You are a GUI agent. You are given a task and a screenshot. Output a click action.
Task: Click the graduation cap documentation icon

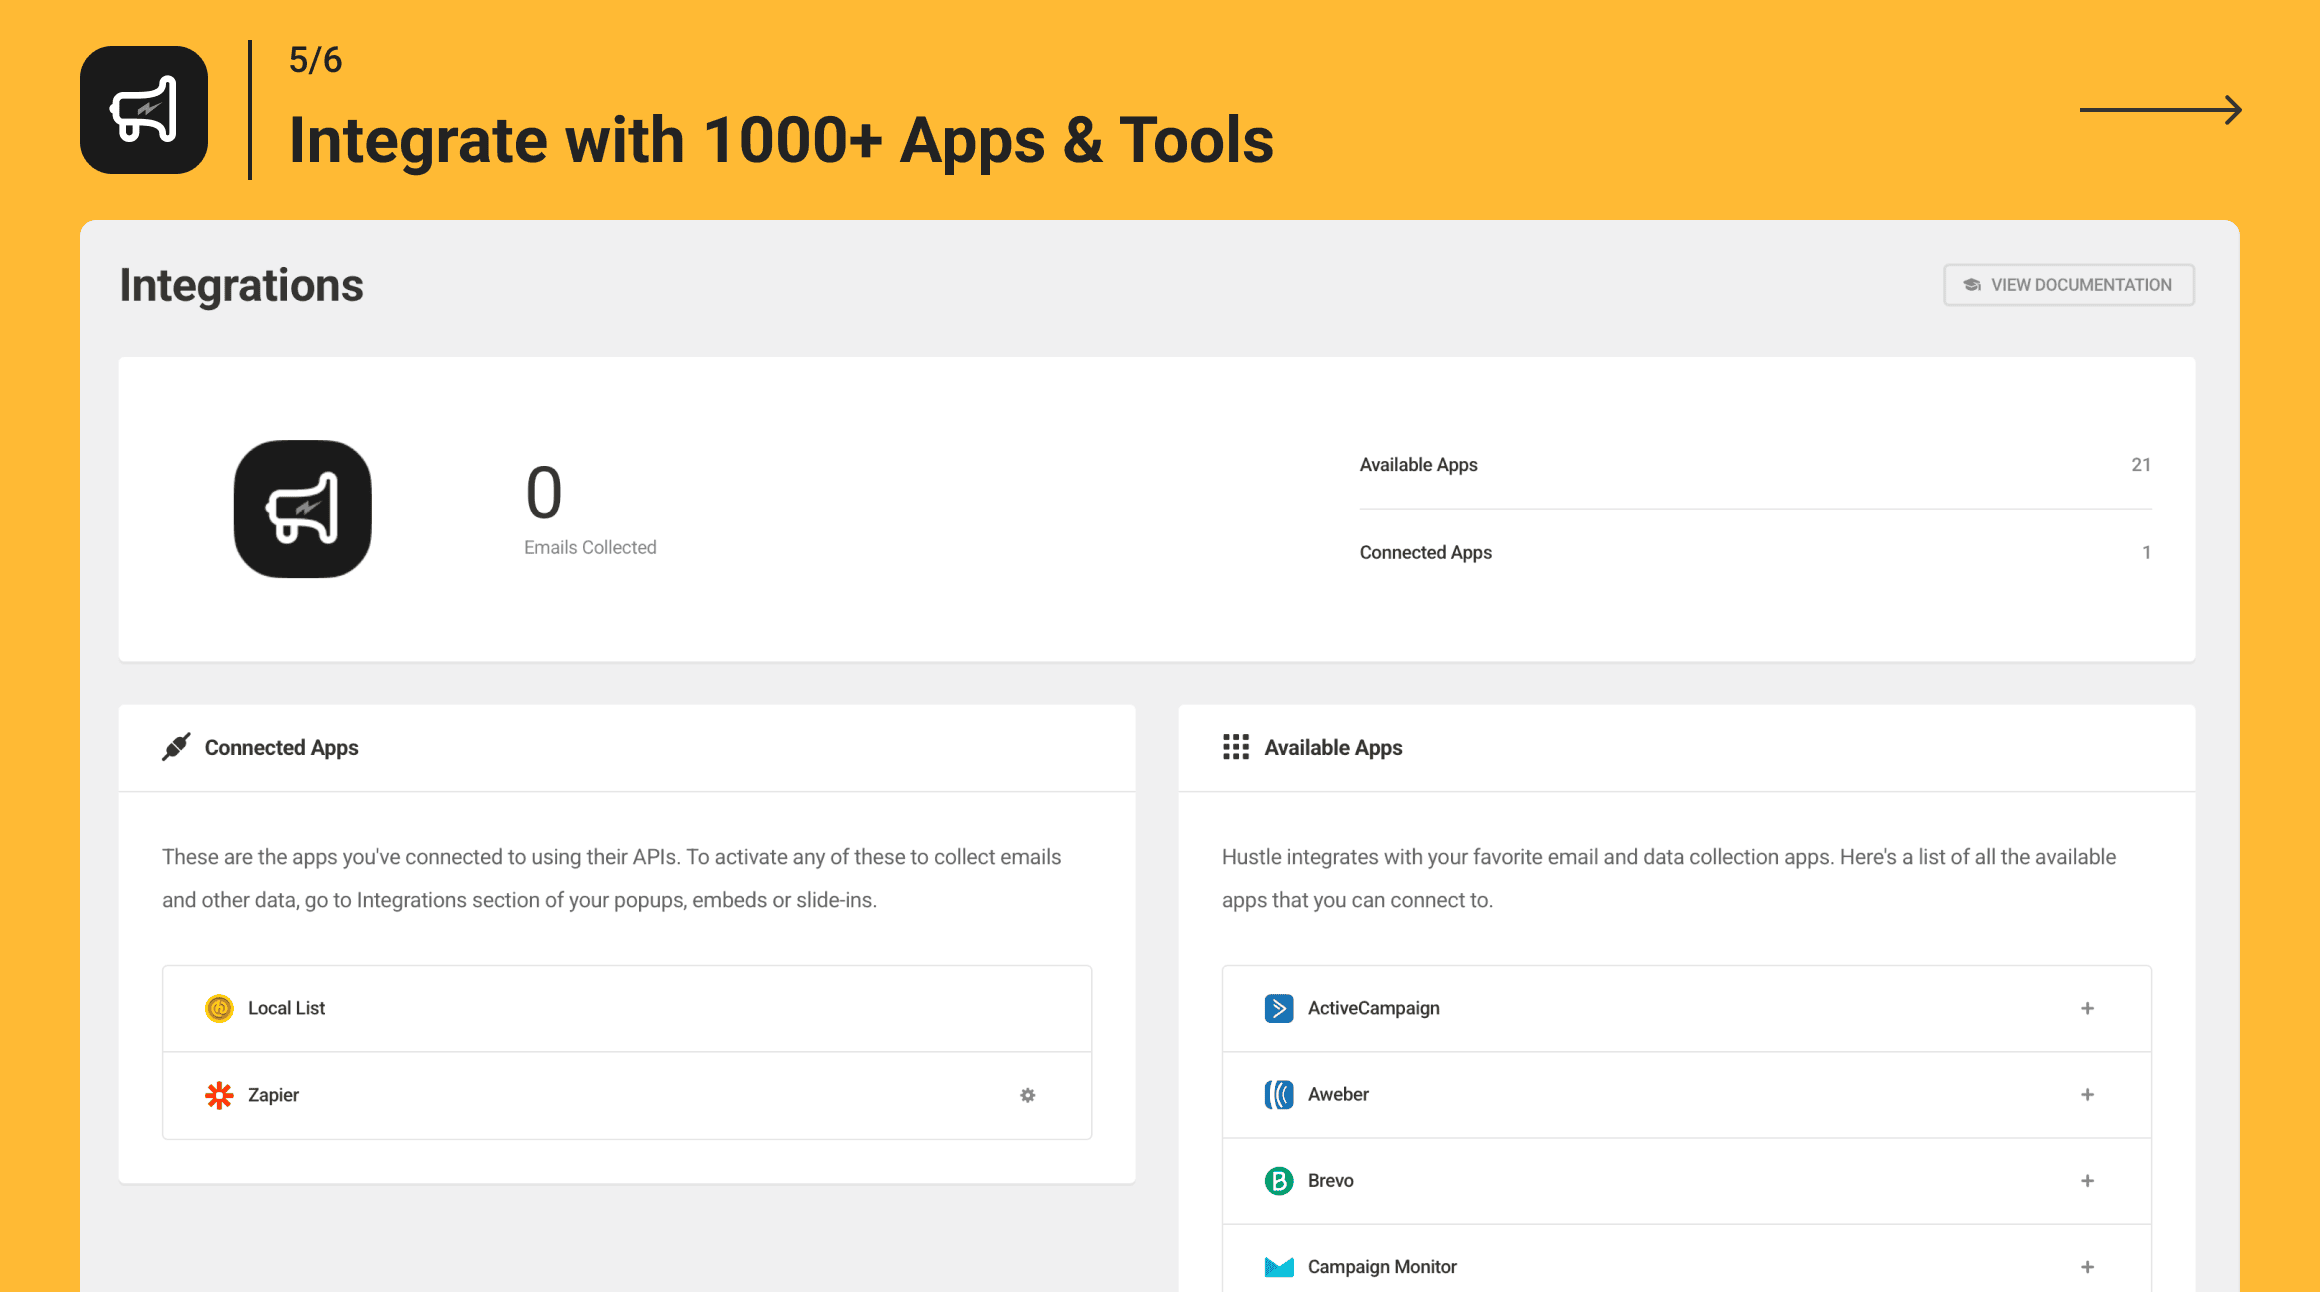1972,285
